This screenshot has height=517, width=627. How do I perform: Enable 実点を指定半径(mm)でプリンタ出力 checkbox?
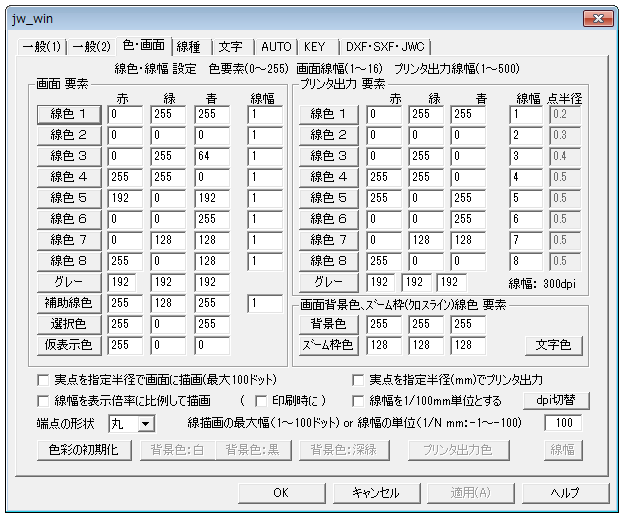coord(357,380)
